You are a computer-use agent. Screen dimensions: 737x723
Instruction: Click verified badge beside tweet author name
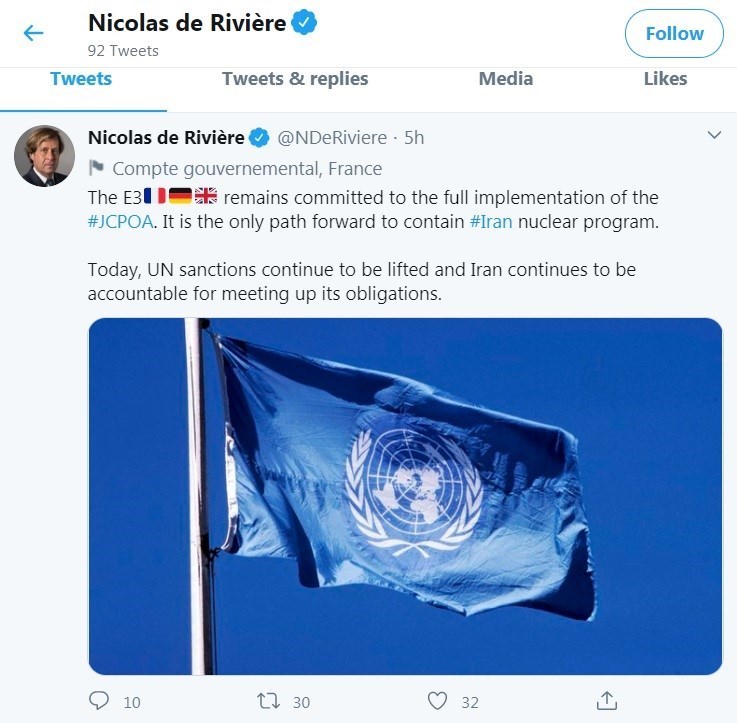[259, 138]
